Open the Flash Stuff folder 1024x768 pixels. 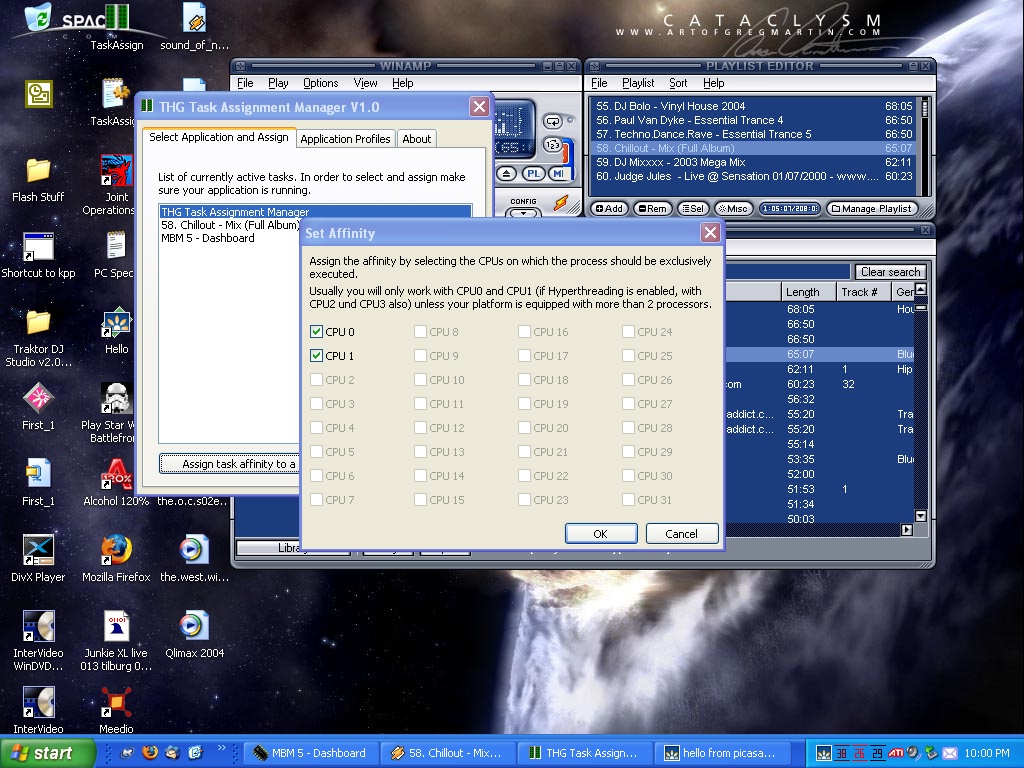tap(38, 180)
